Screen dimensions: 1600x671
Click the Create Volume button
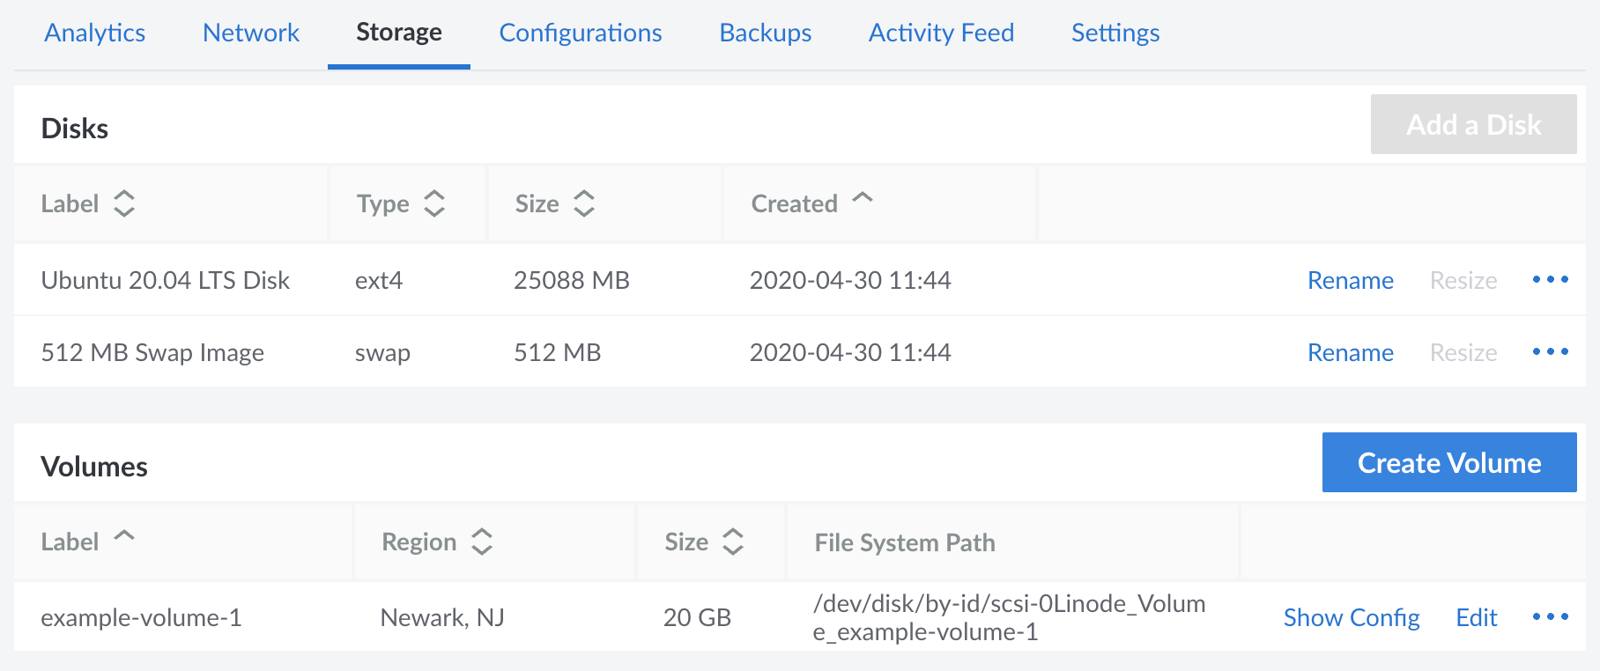pos(1449,463)
